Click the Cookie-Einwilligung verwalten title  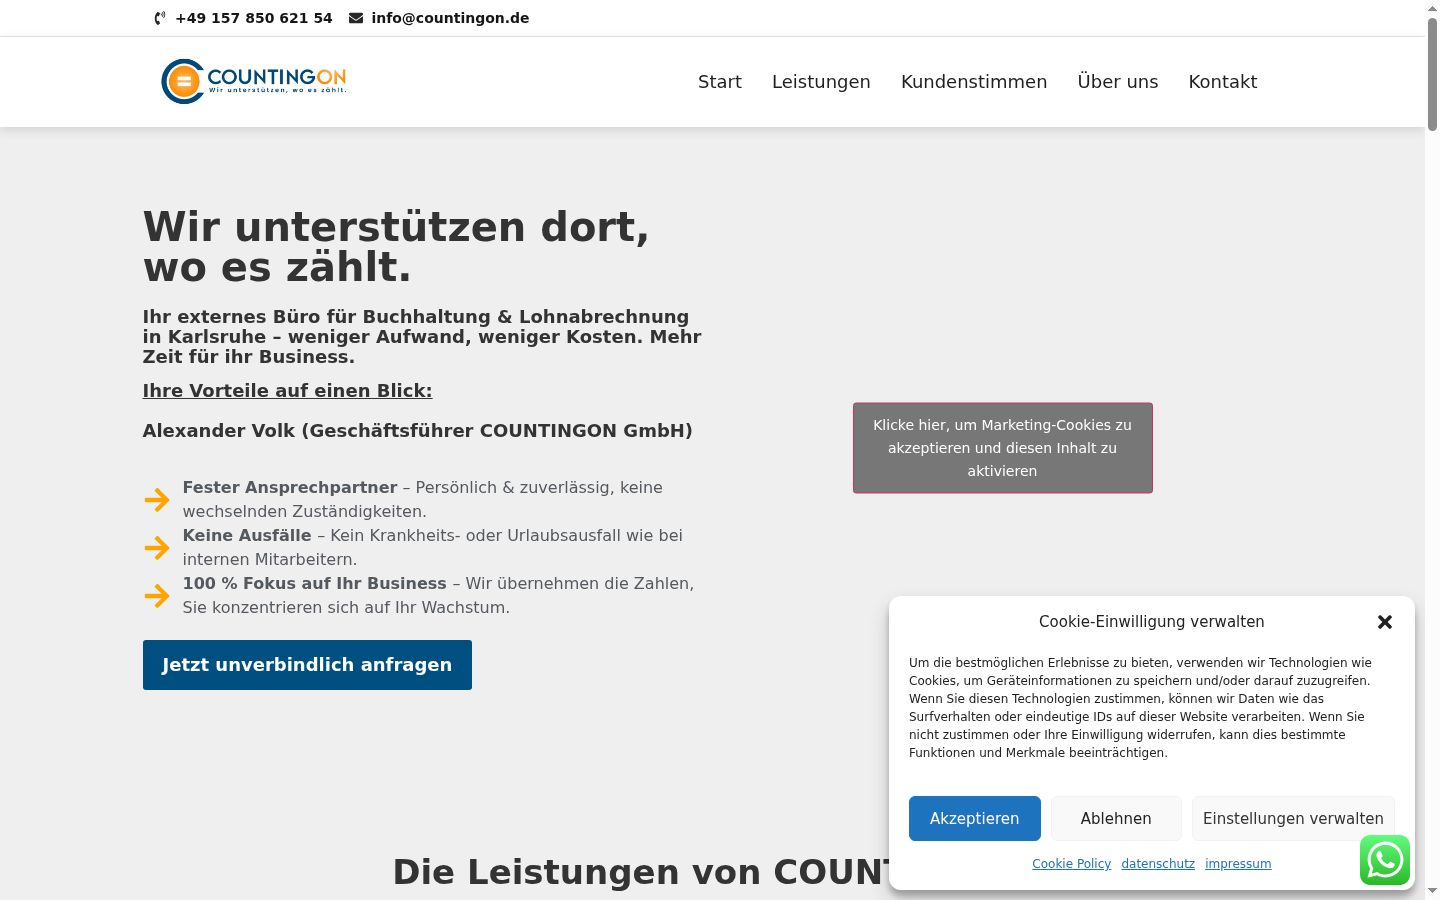[x=1152, y=622]
